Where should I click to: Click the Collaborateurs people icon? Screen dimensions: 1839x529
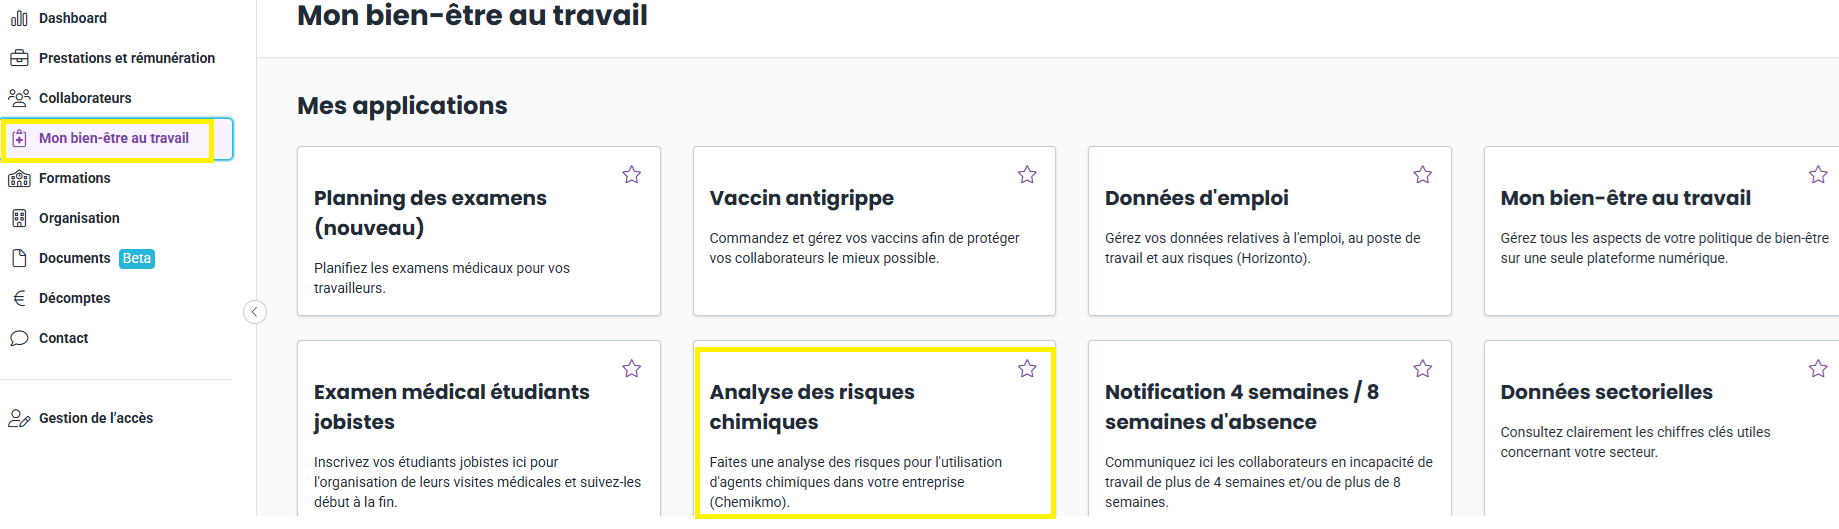tap(19, 98)
